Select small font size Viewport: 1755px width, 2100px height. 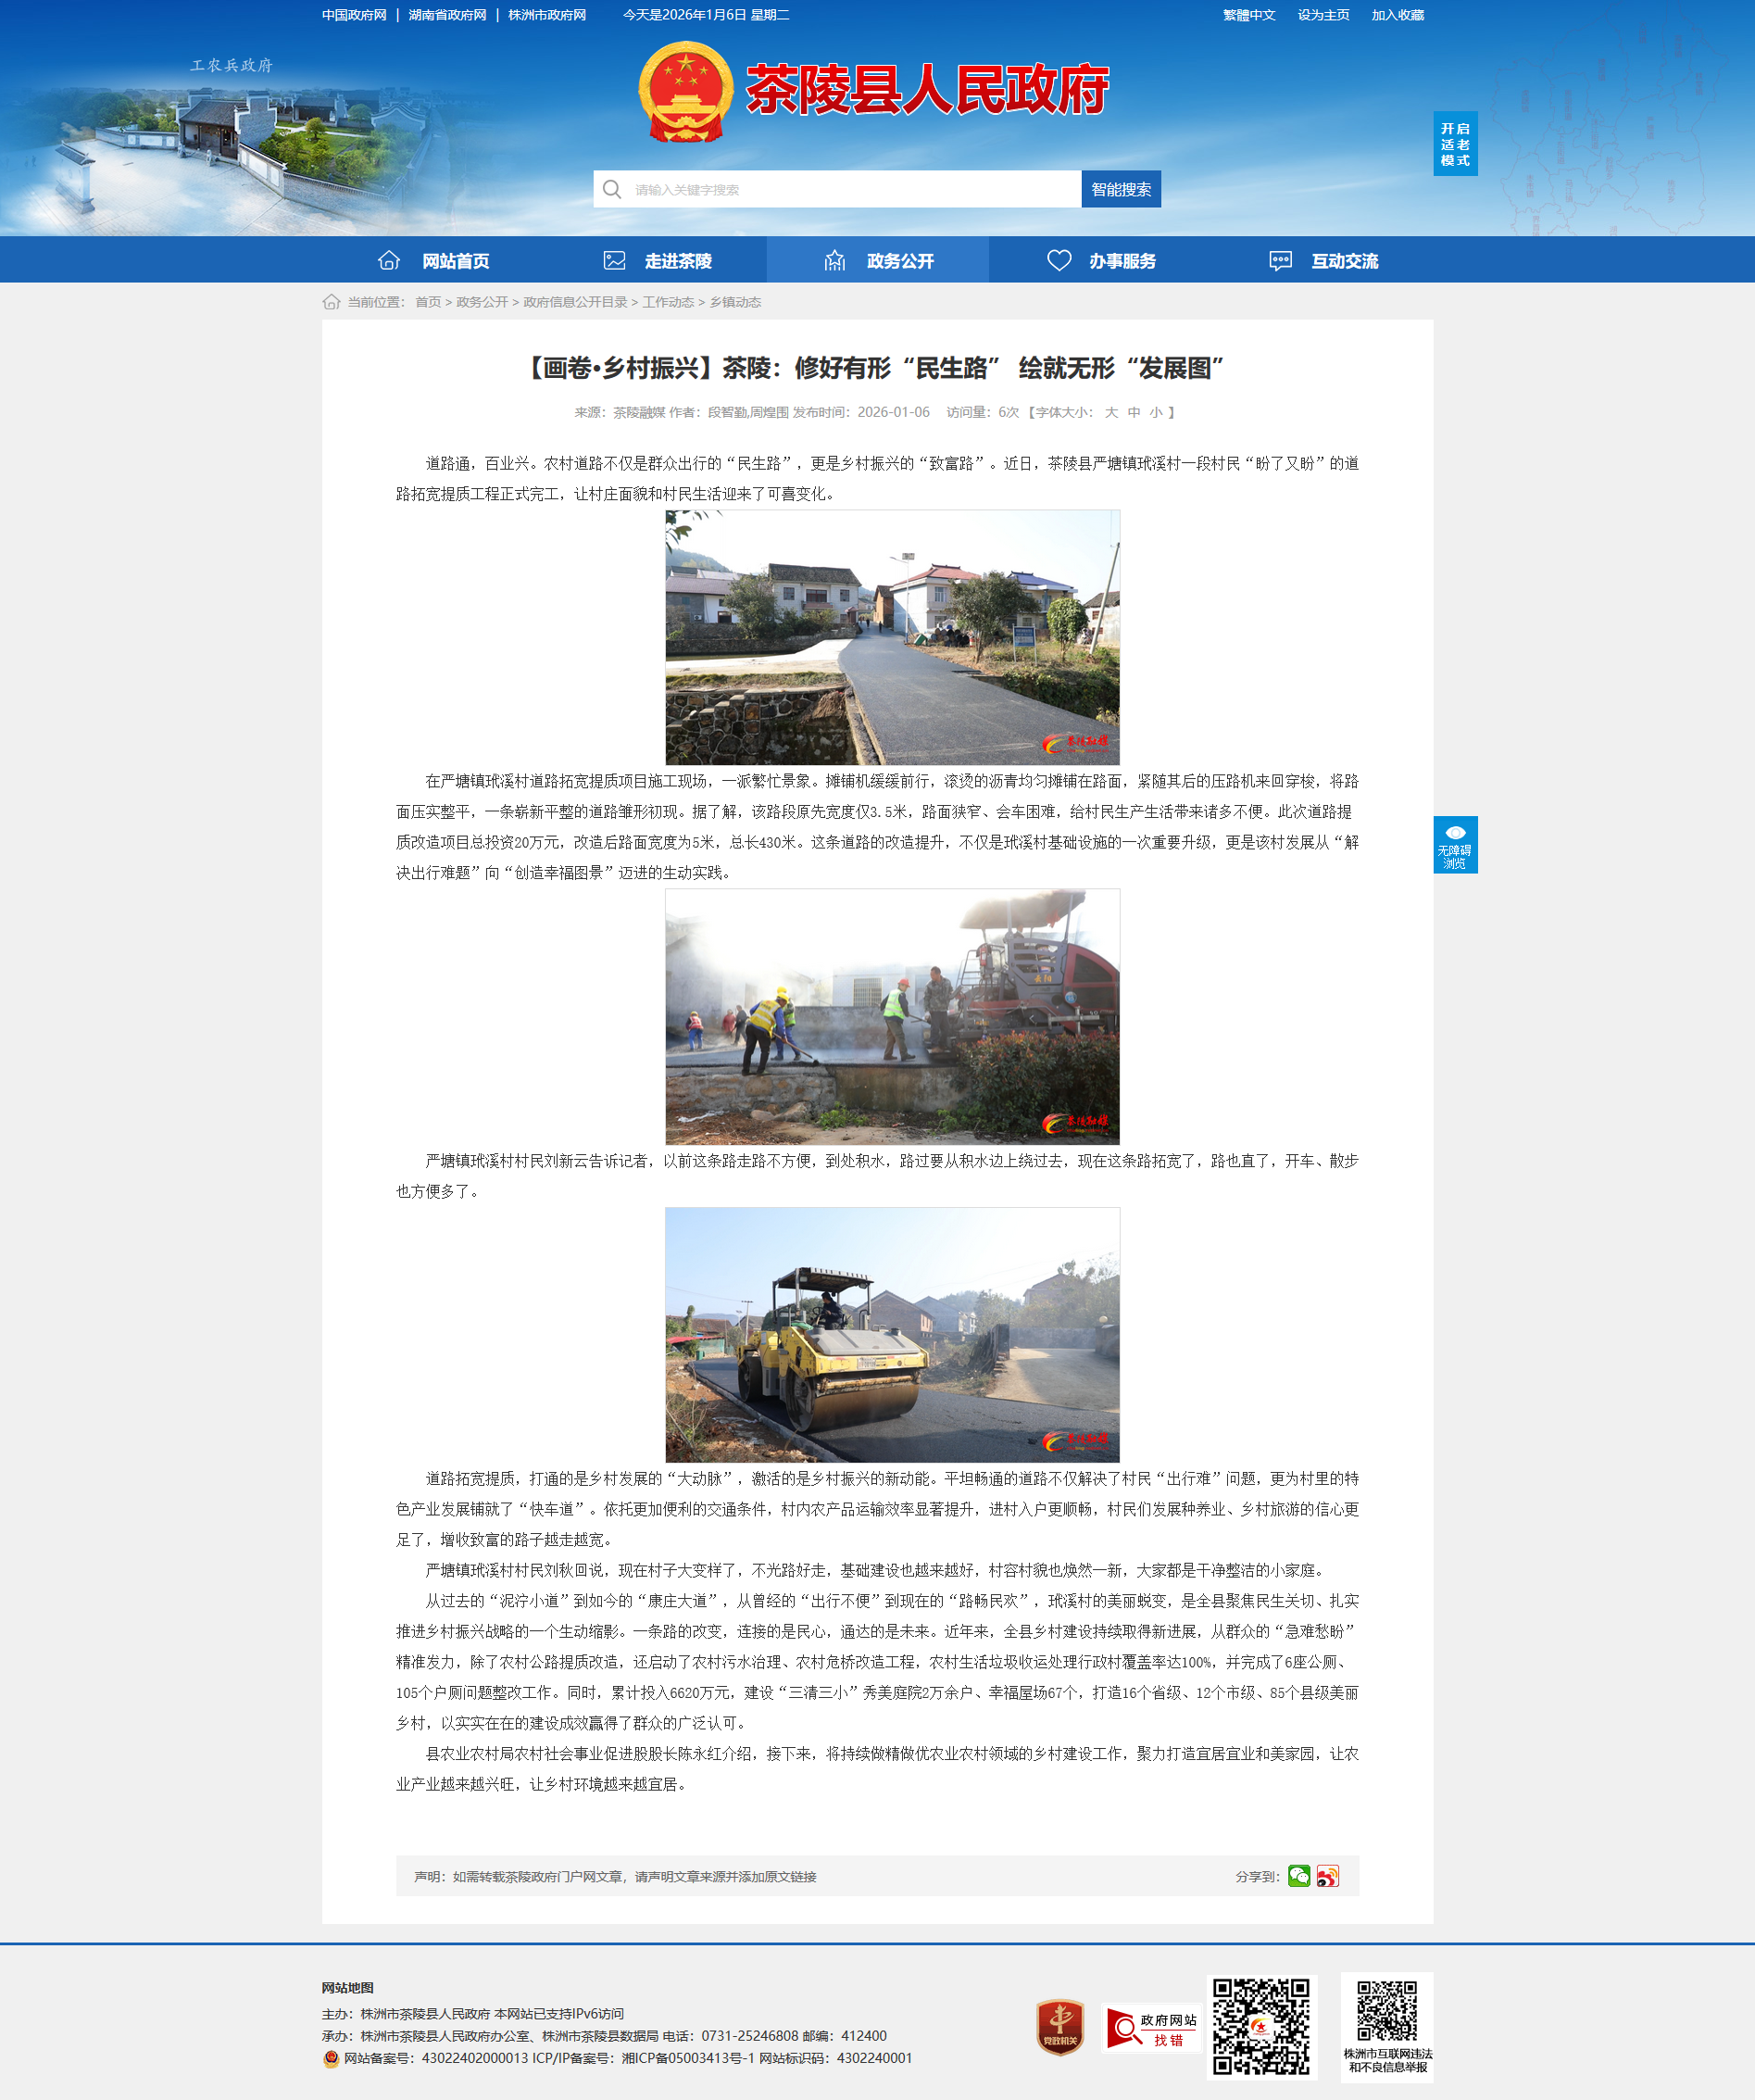point(1155,412)
